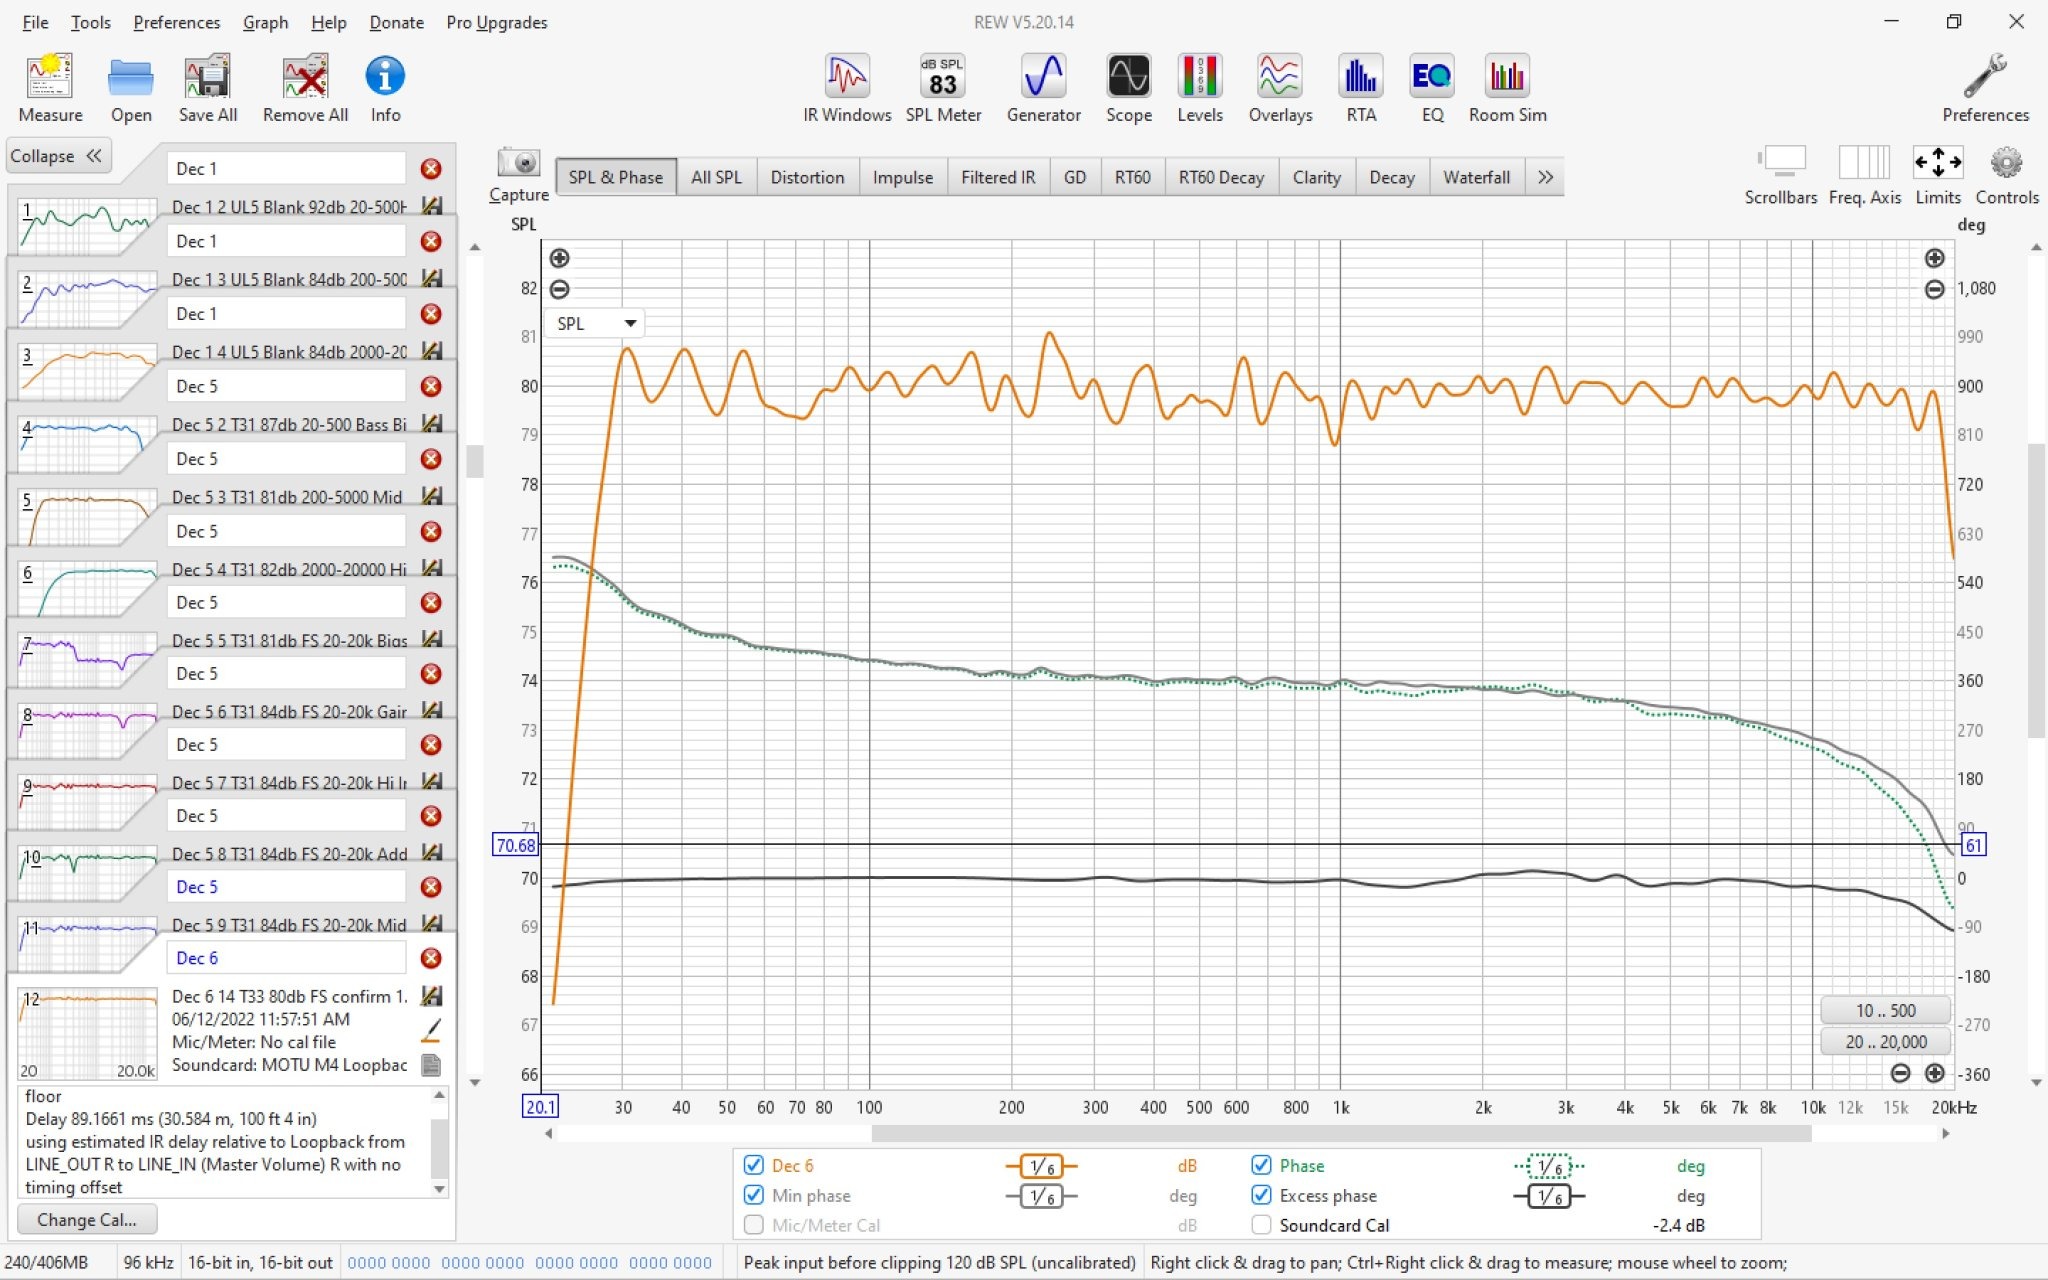
Task: Zoom out on the frequency axis
Action: (1900, 1073)
